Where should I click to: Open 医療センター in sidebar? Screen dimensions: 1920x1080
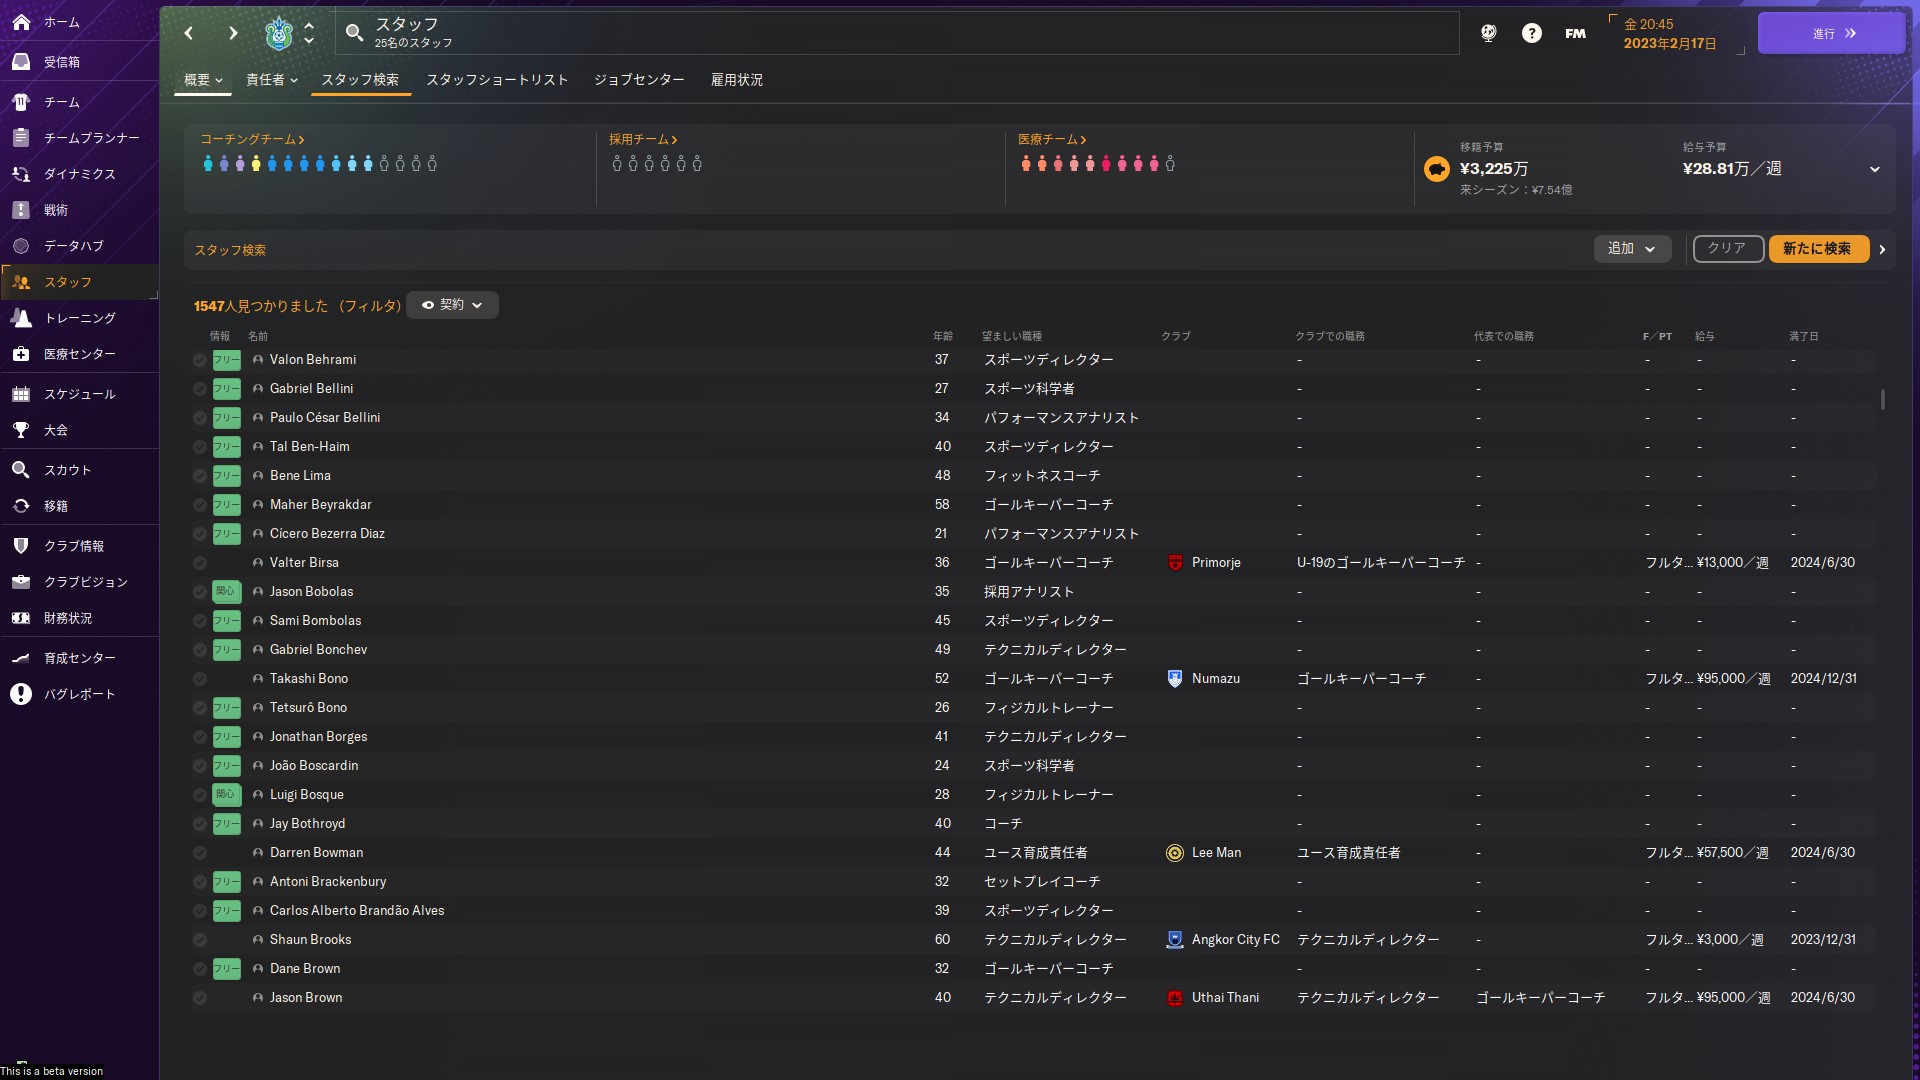click(x=79, y=354)
